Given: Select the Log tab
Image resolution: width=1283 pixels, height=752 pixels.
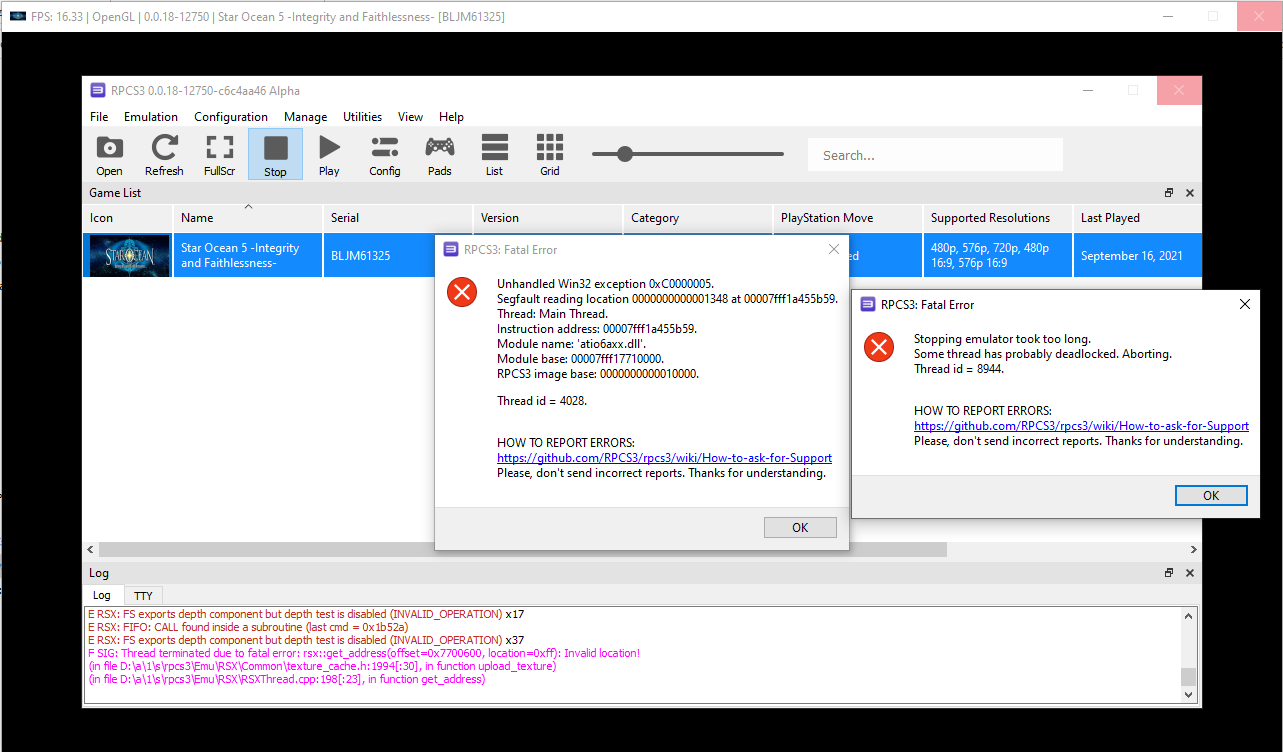Looking at the screenshot, I should point(102,595).
